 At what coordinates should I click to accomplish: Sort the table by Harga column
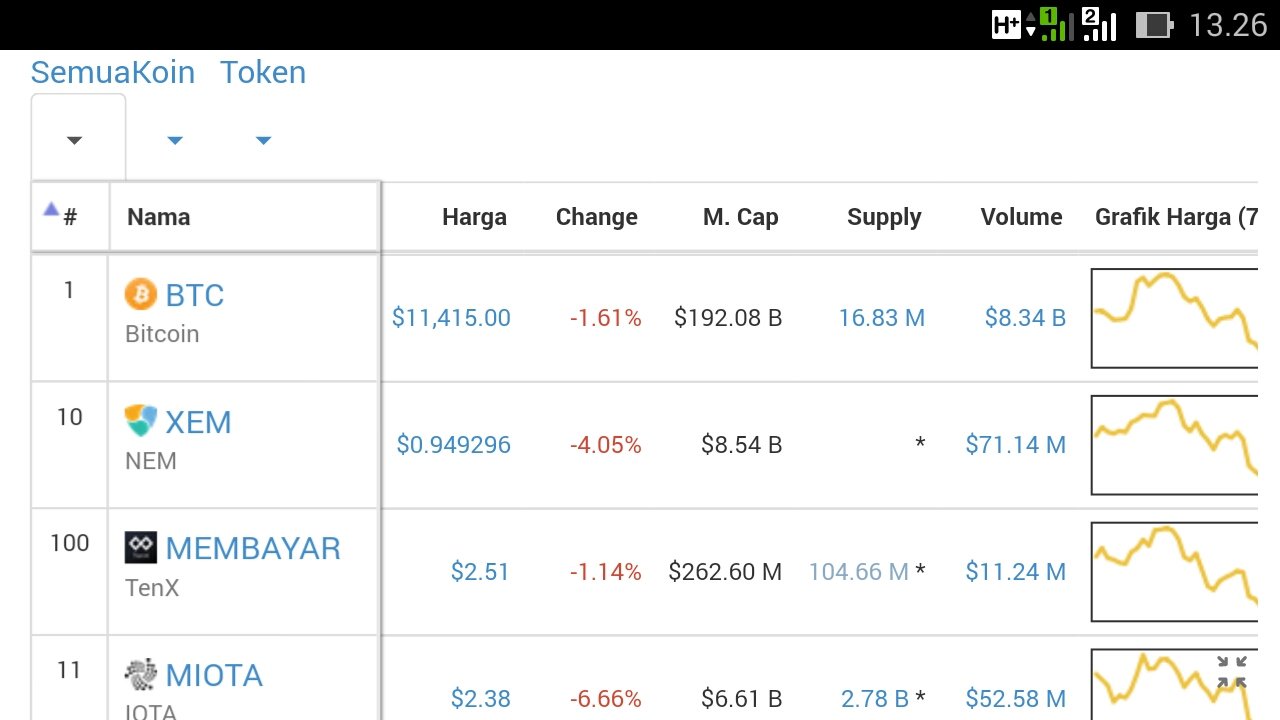pos(474,217)
